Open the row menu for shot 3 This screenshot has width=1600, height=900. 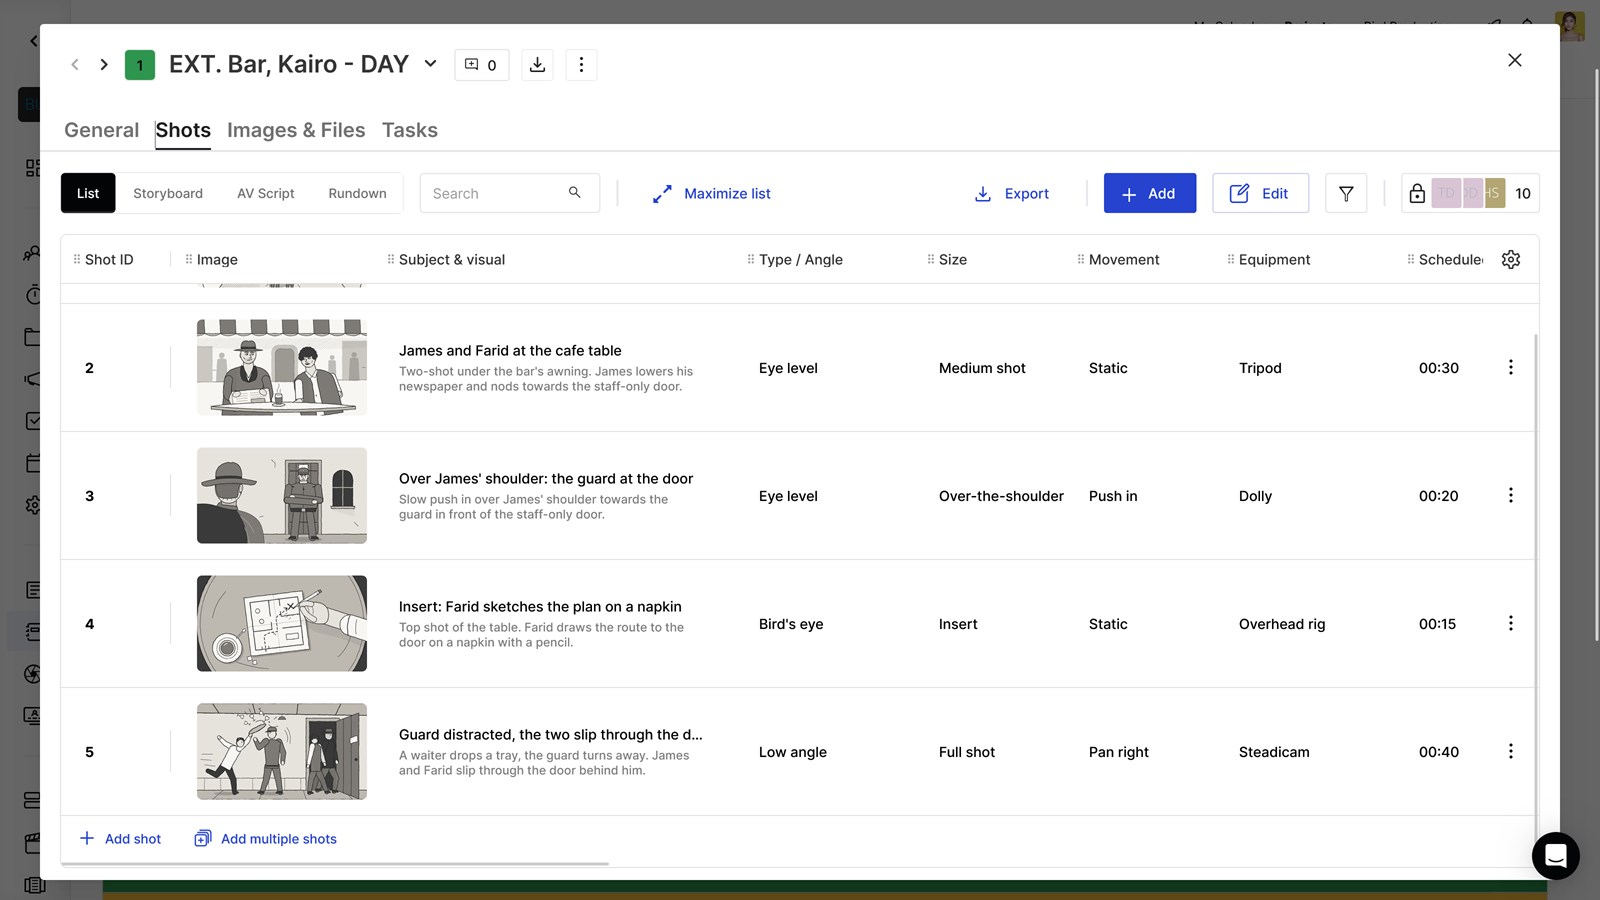tap(1511, 496)
